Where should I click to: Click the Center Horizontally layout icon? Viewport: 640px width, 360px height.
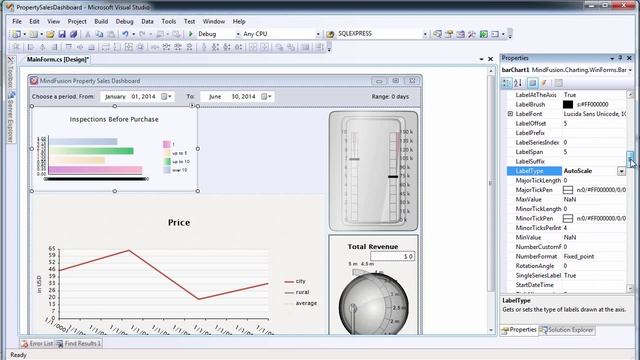(253, 47)
